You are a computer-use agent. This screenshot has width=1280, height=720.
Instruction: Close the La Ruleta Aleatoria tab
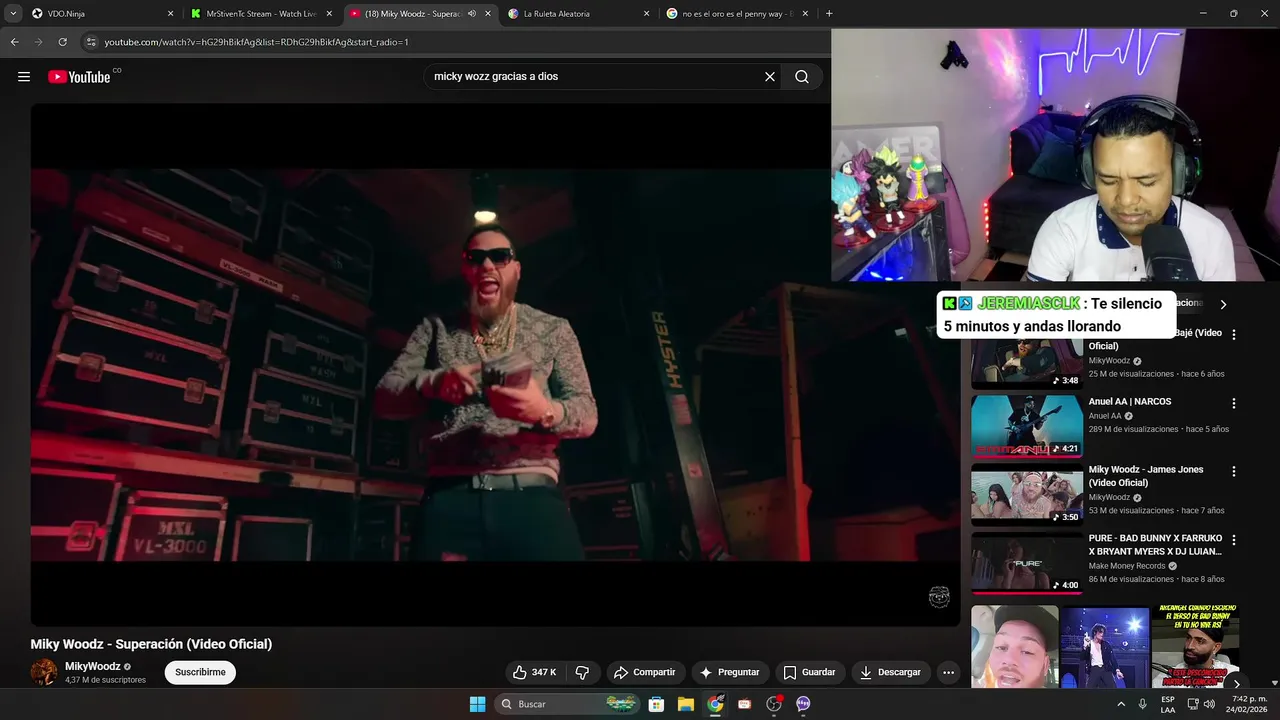point(646,14)
